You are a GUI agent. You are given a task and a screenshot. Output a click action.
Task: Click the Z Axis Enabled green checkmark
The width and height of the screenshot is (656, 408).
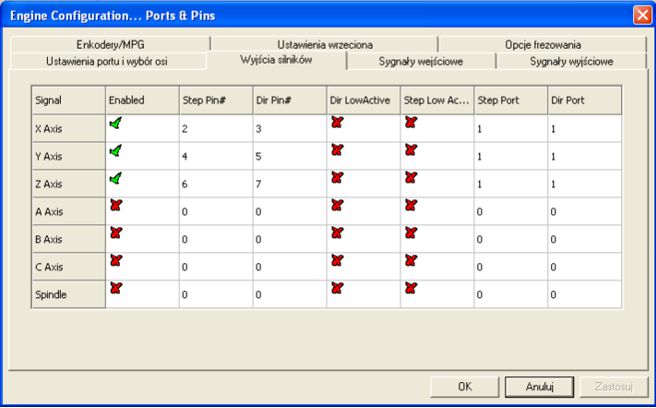click(x=116, y=178)
